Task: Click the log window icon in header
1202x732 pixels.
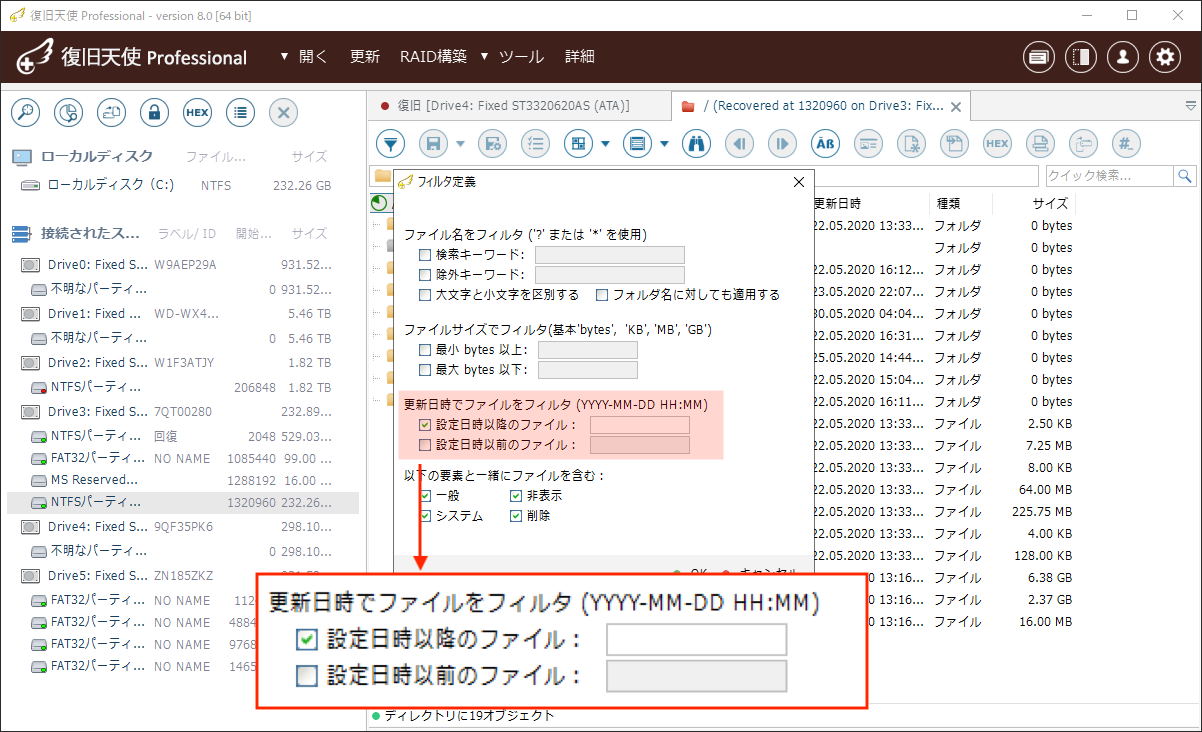Action: click(x=1039, y=57)
